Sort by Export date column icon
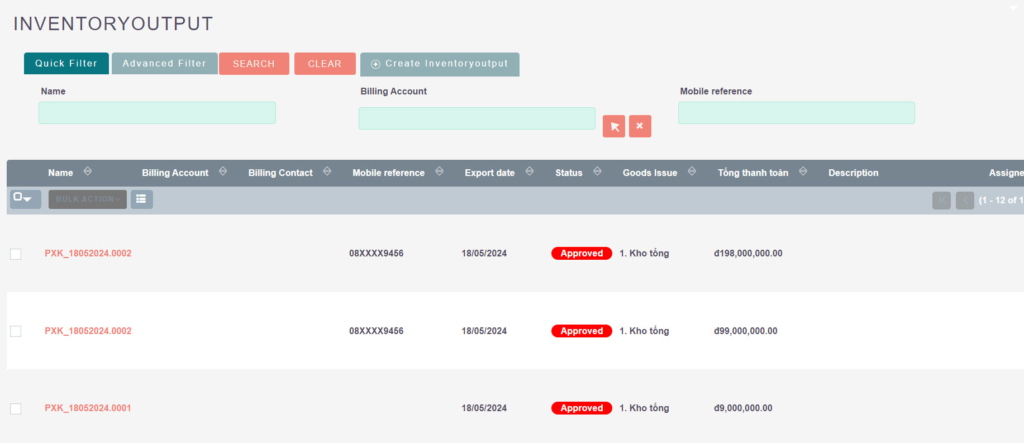1024x443 pixels. (529, 172)
